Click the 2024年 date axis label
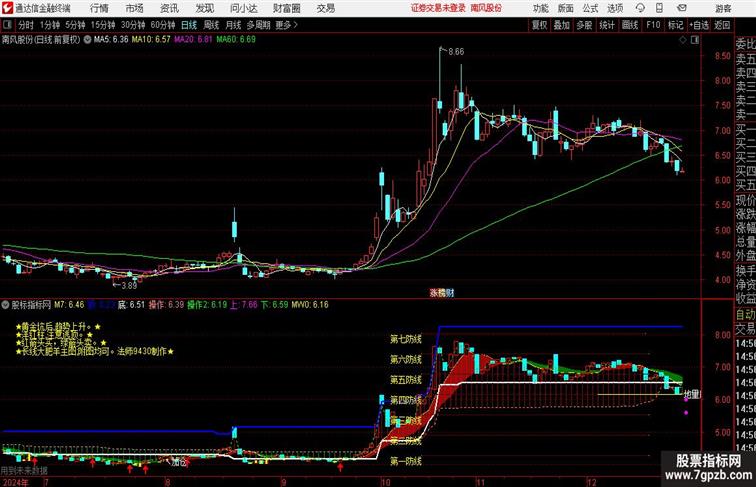Image resolution: width=756 pixels, height=487 pixels. pyautogui.click(x=15, y=482)
